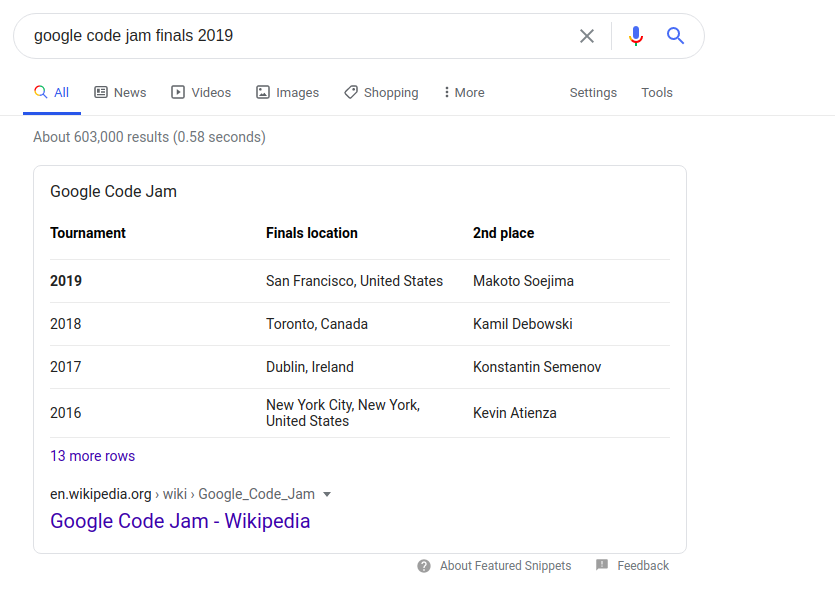The height and width of the screenshot is (598, 835).
Task: Open the Google Code Jam - Wikipedia result
Action: 180,521
